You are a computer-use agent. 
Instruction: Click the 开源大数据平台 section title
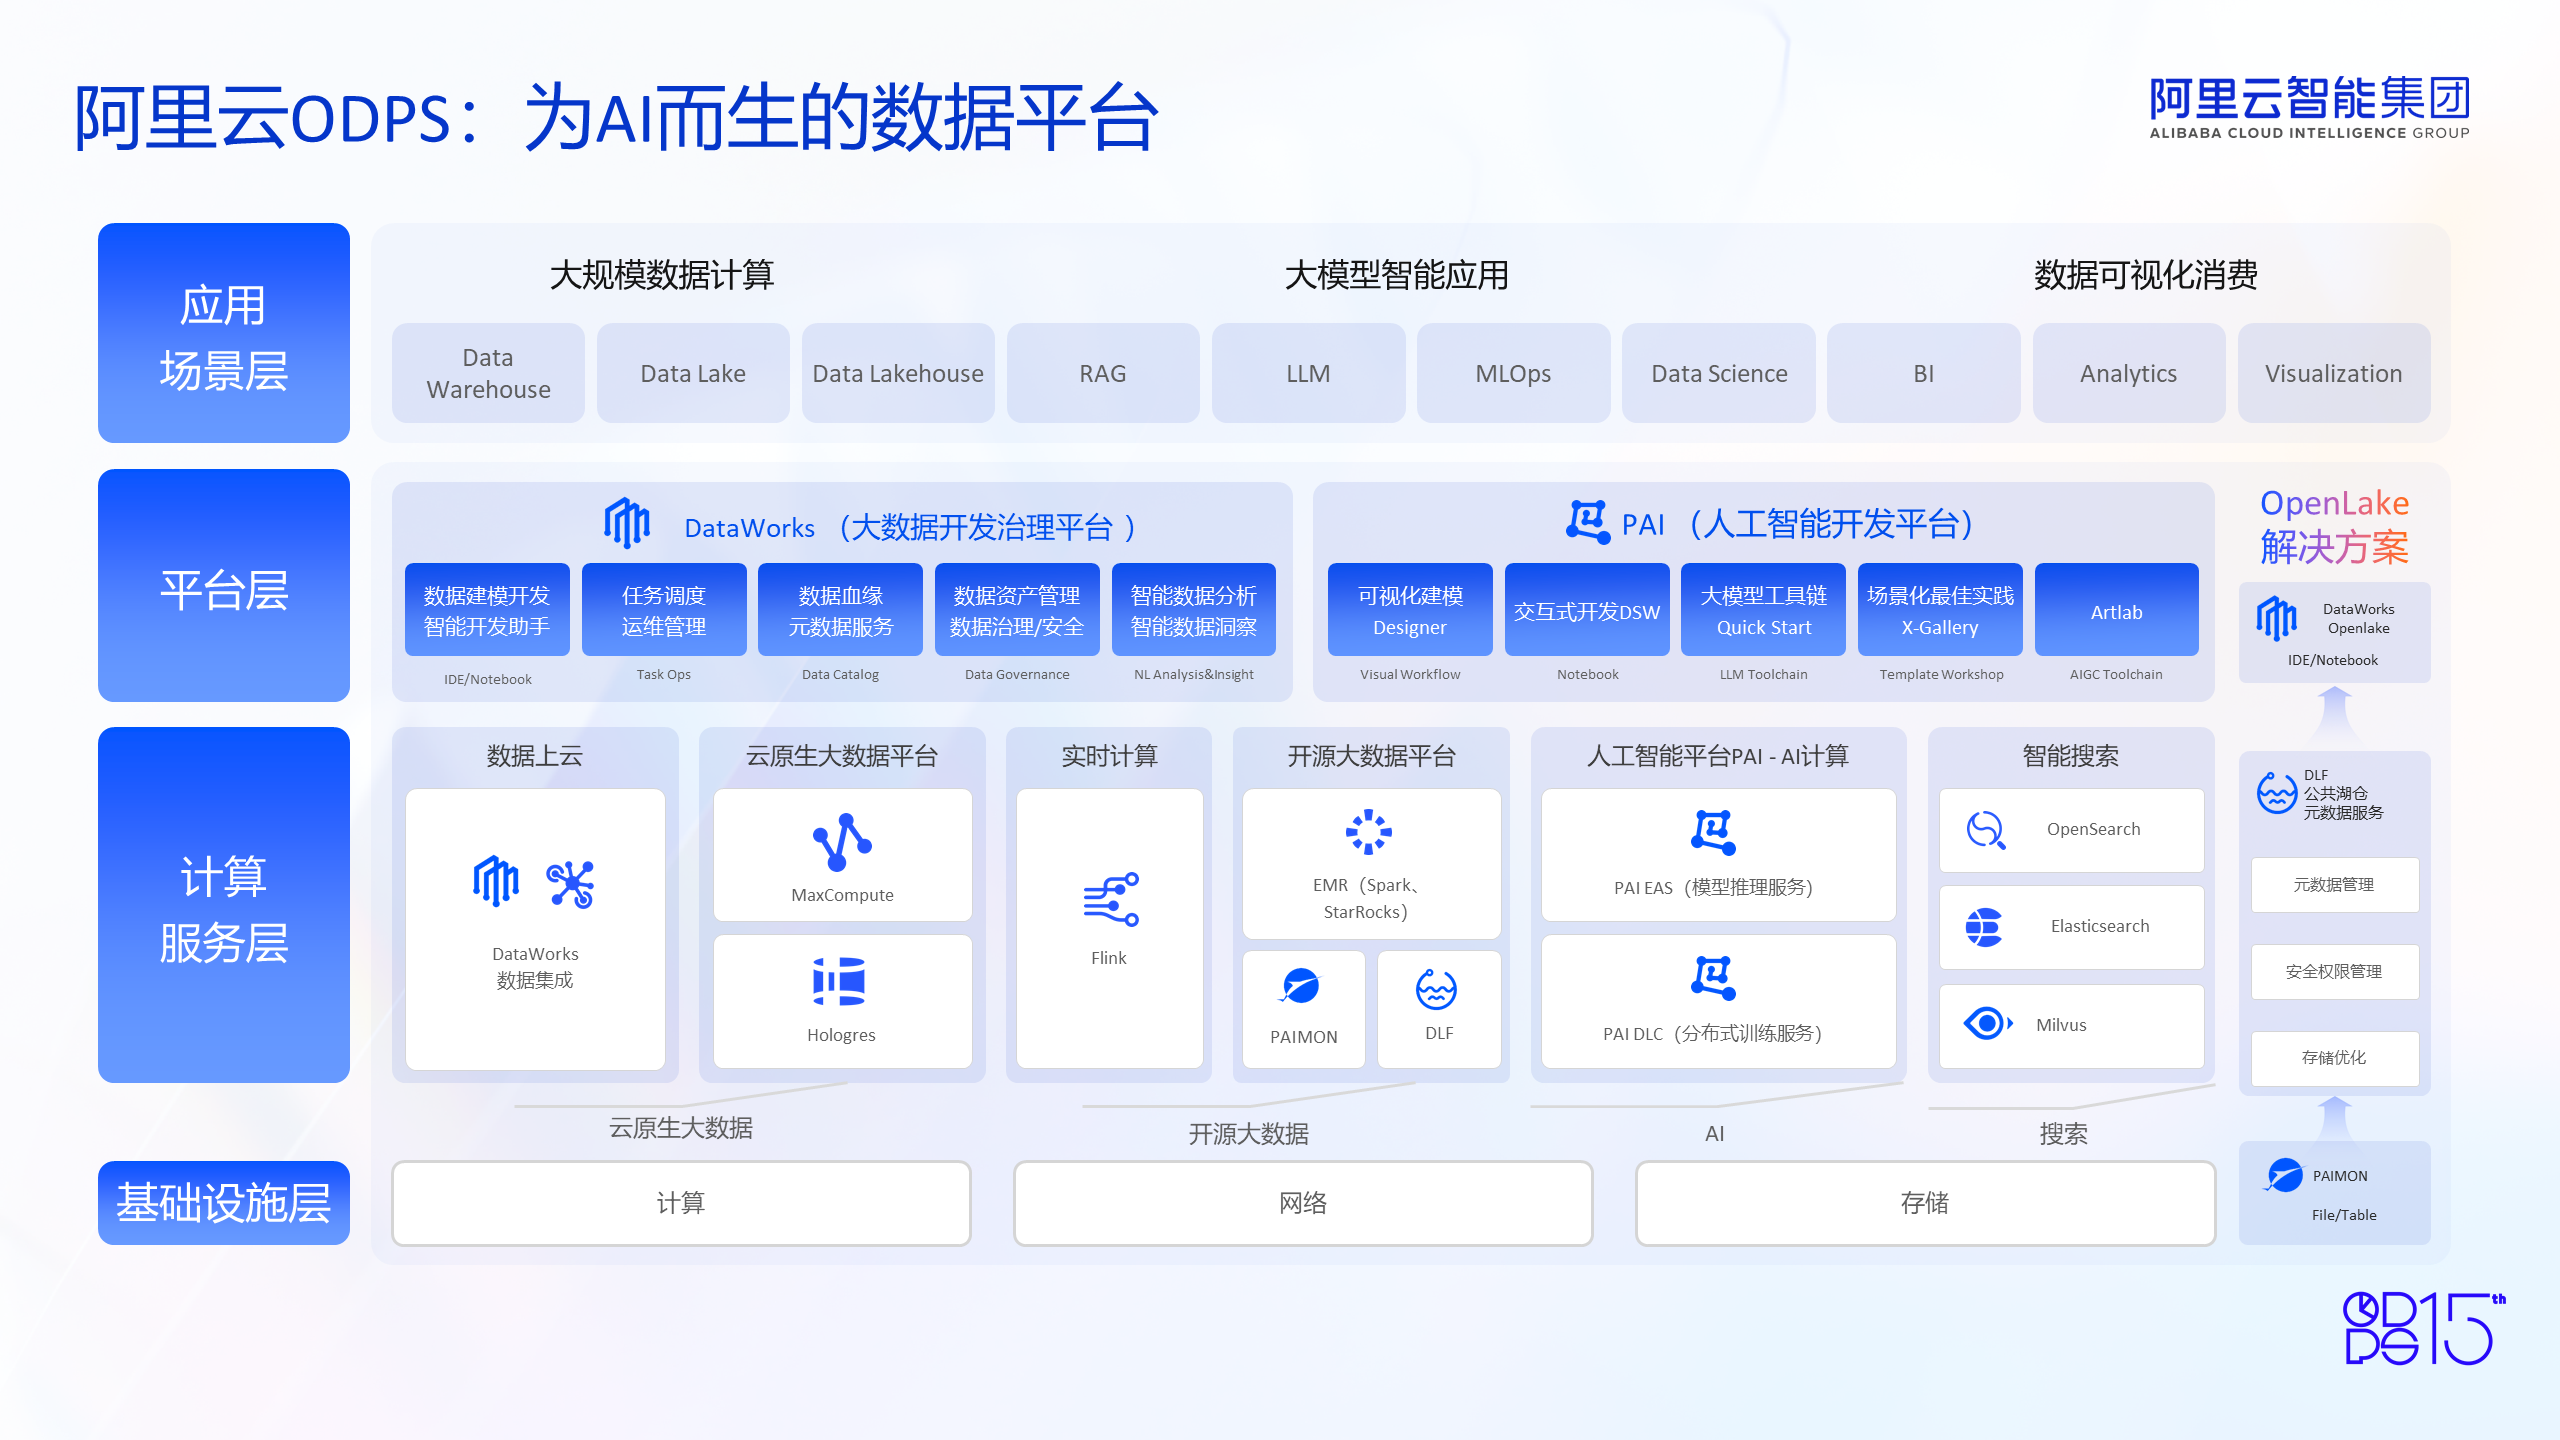(1371, 756)
